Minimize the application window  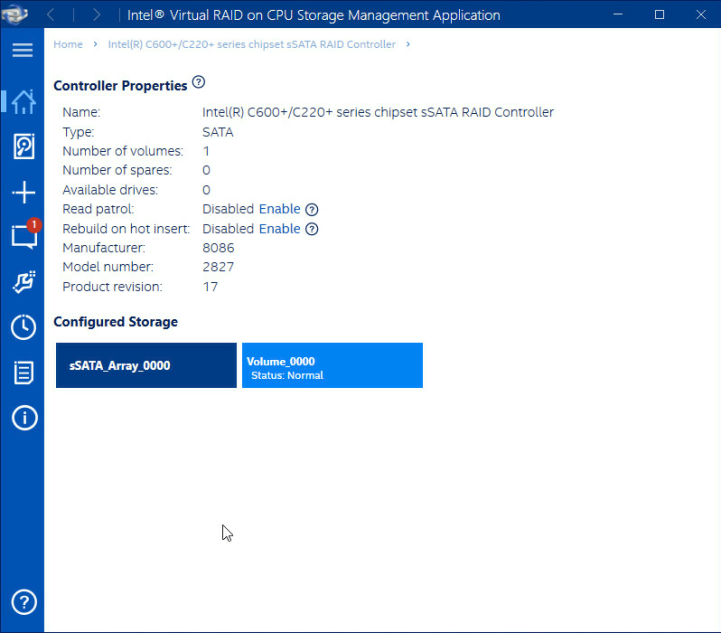click(x=618, y=14)
